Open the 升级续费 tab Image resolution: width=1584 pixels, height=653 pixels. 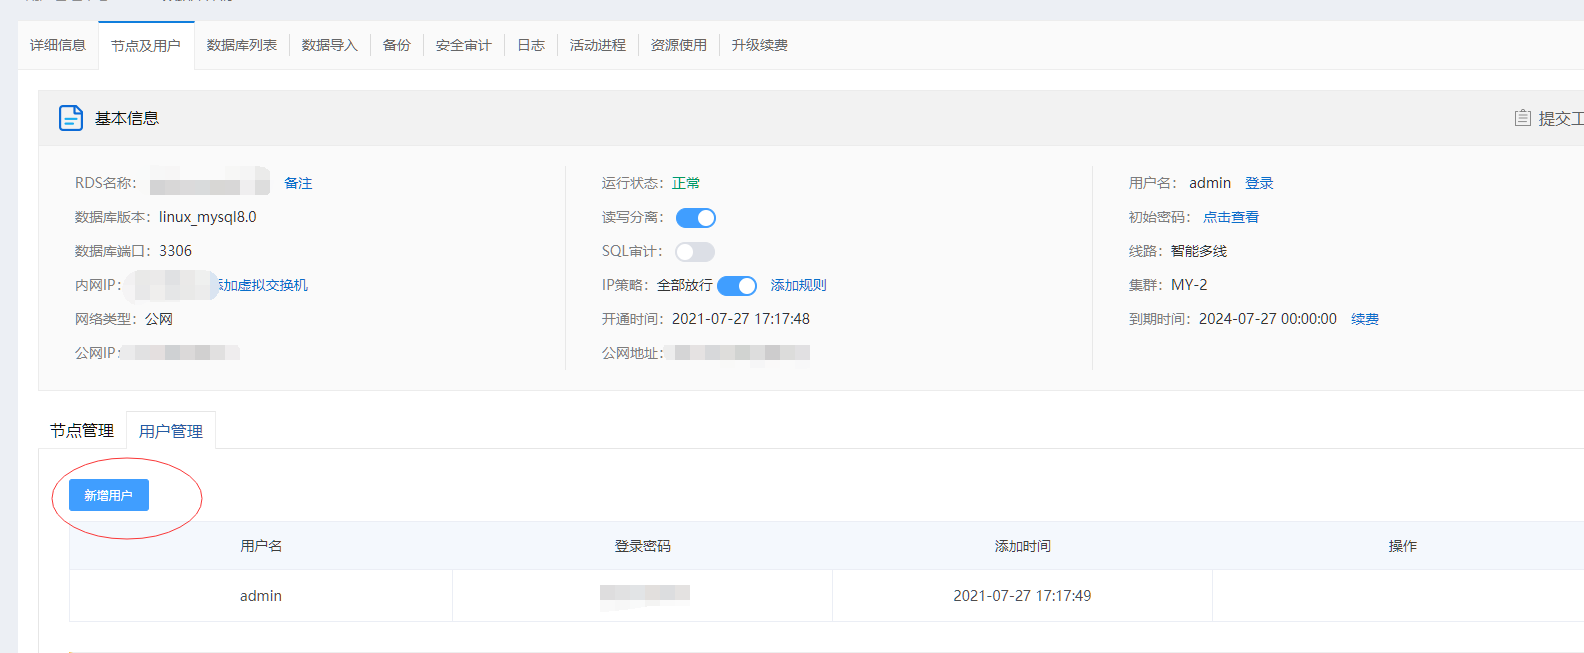760,45
